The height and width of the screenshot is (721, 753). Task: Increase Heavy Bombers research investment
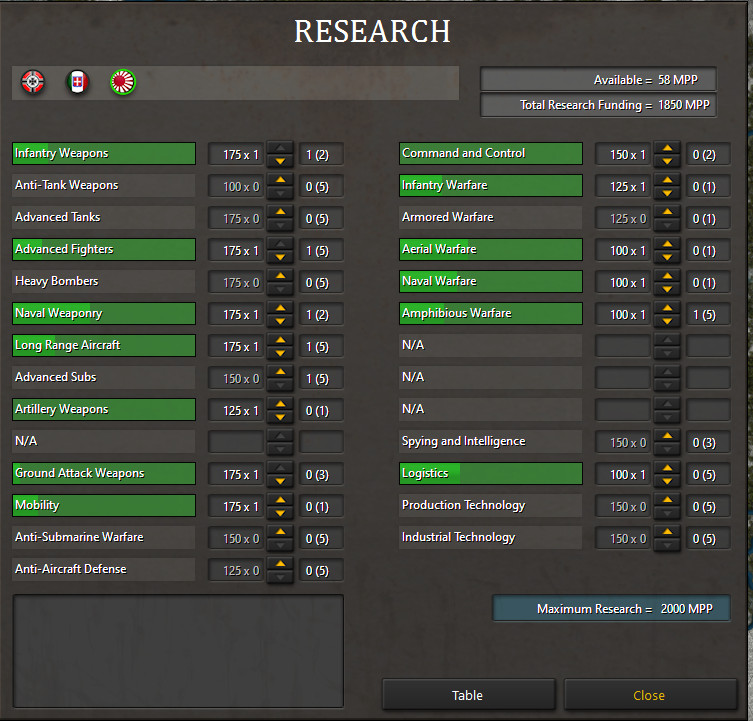point(280,276)
